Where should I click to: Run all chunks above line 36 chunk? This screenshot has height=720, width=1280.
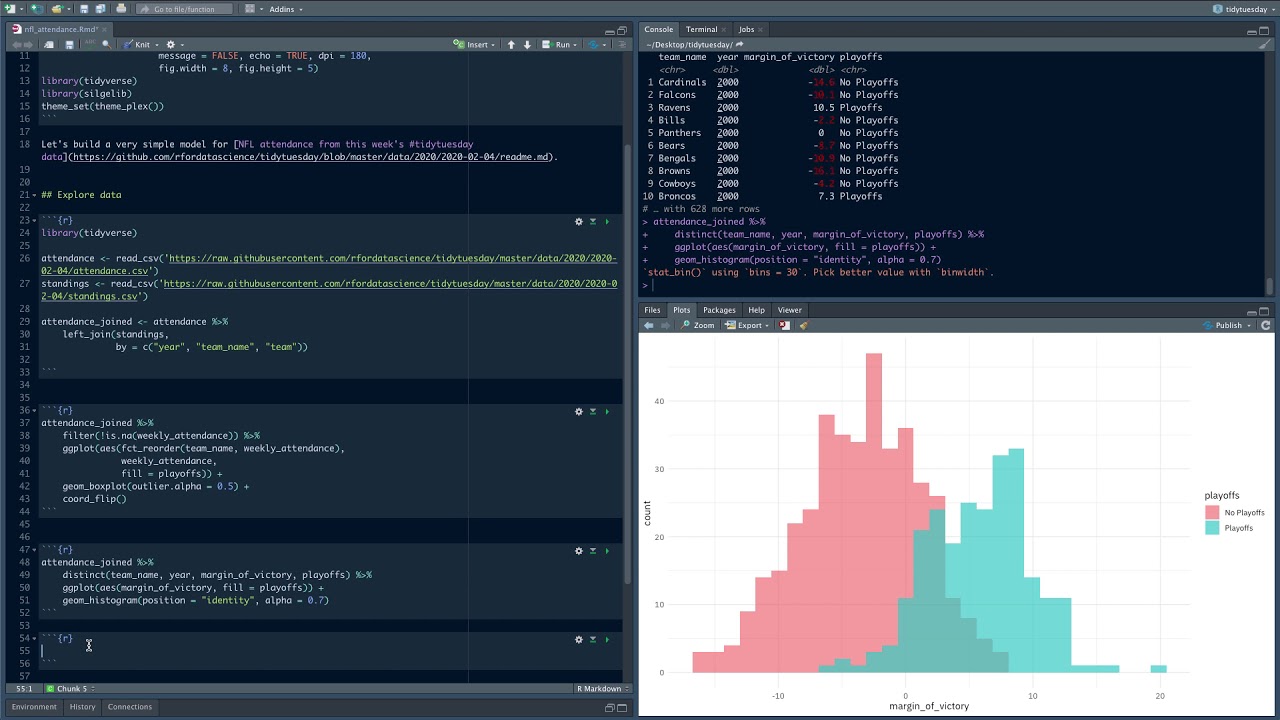point(592,411)
